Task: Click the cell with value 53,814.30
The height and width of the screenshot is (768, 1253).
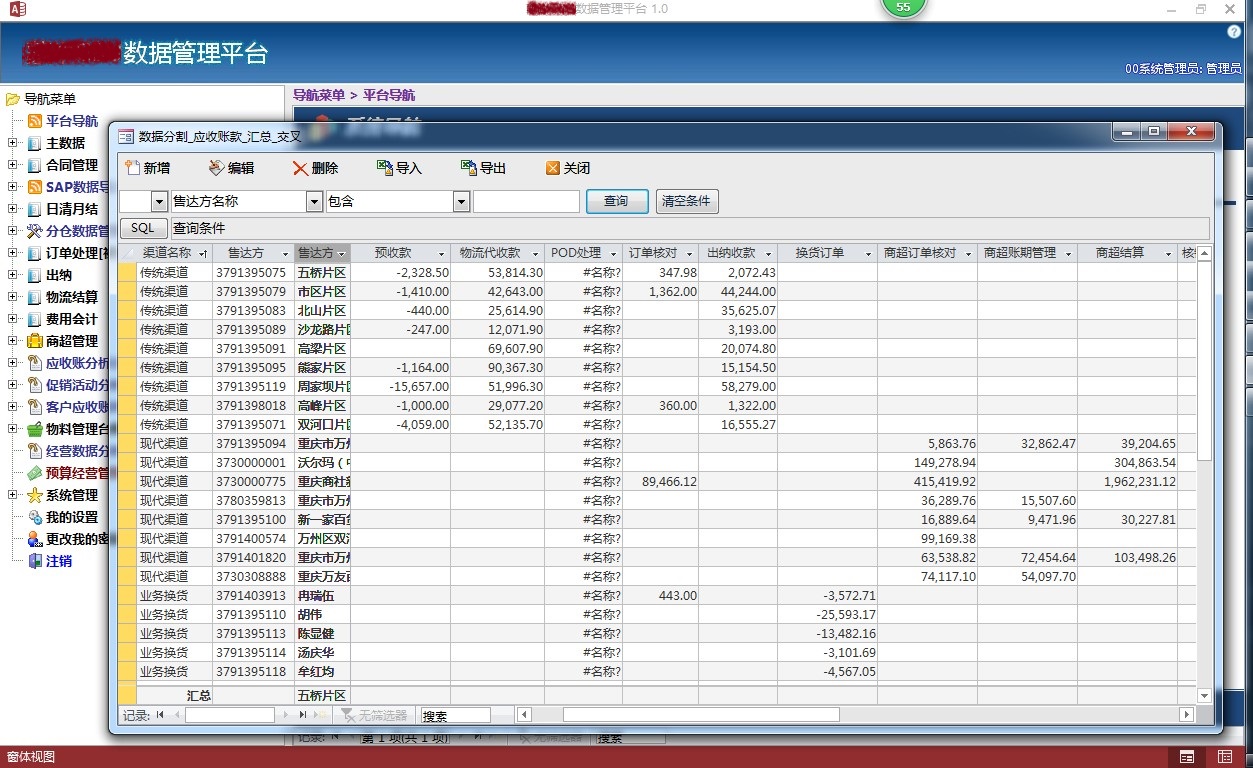Action: coord(497,272)
